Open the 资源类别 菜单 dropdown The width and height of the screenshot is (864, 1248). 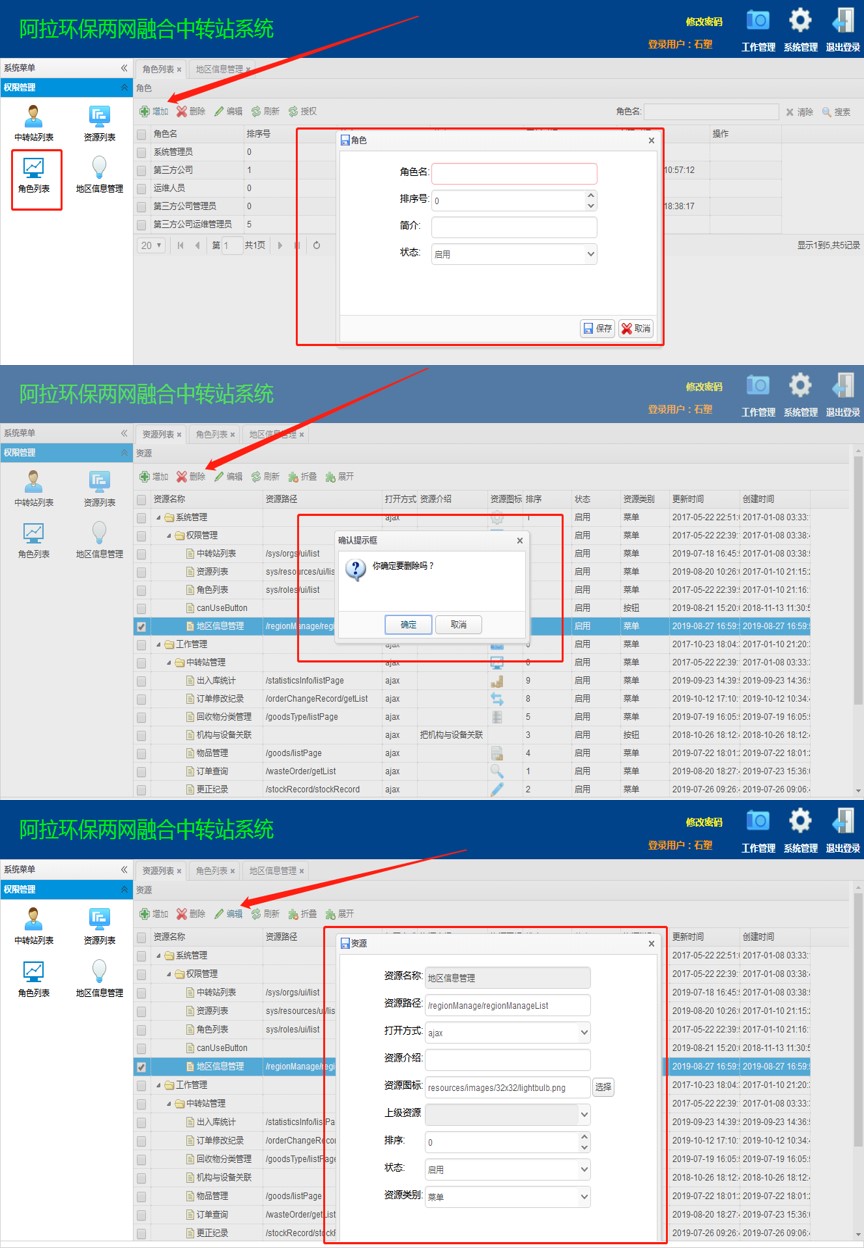583,1196
